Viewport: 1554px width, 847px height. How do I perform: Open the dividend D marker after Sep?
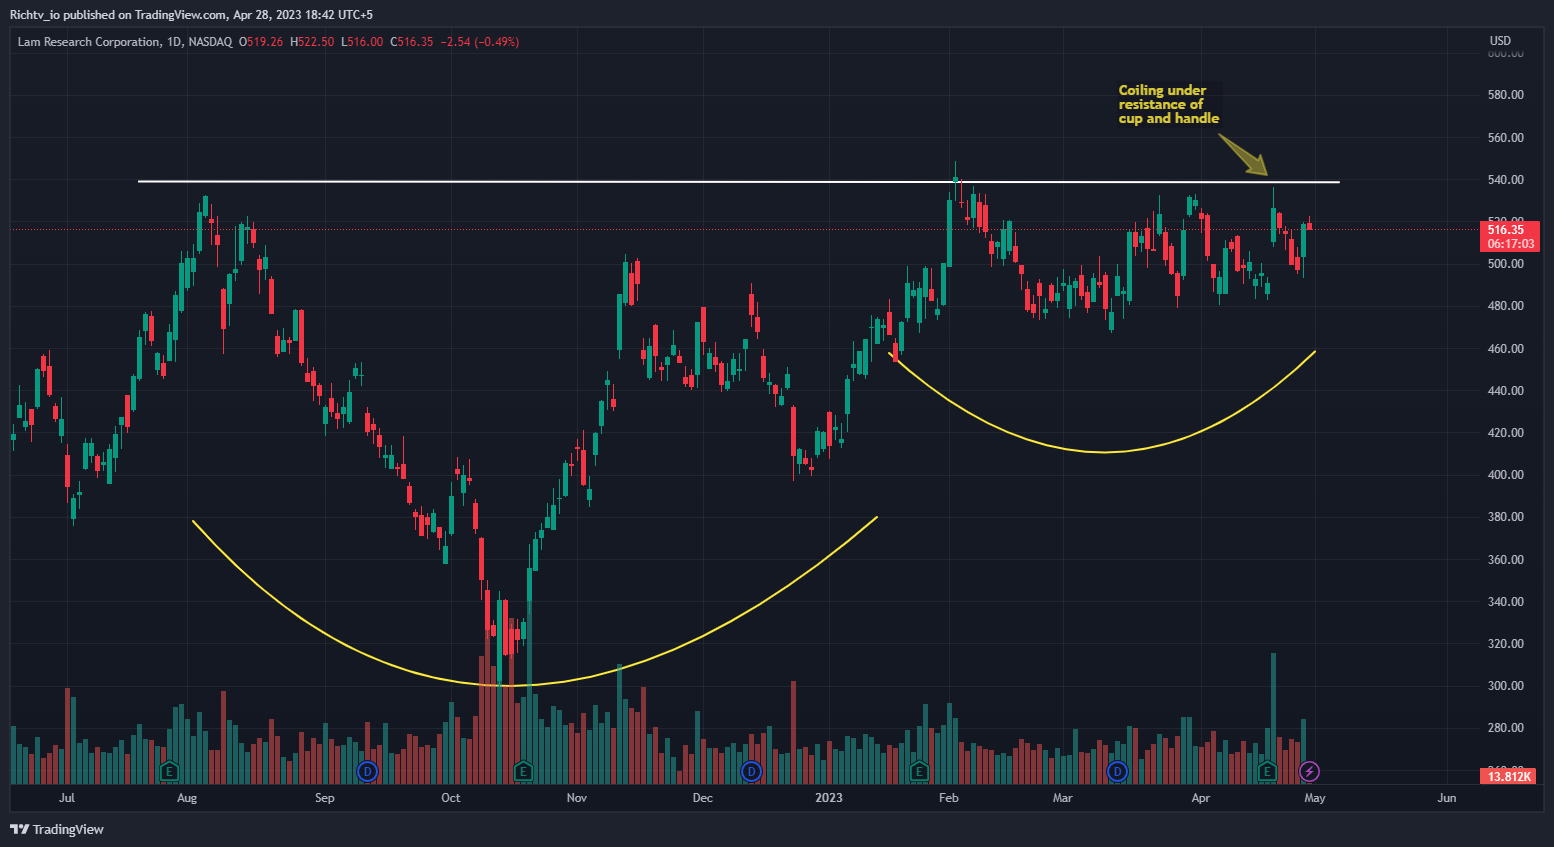pyautogui.click(x=368, y=771)
